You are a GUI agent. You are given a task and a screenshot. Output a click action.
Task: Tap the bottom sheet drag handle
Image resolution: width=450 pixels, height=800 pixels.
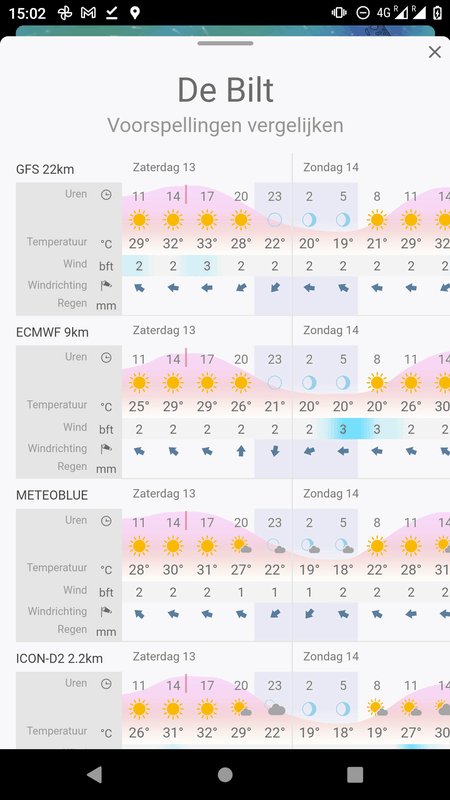tap(225, 43)
